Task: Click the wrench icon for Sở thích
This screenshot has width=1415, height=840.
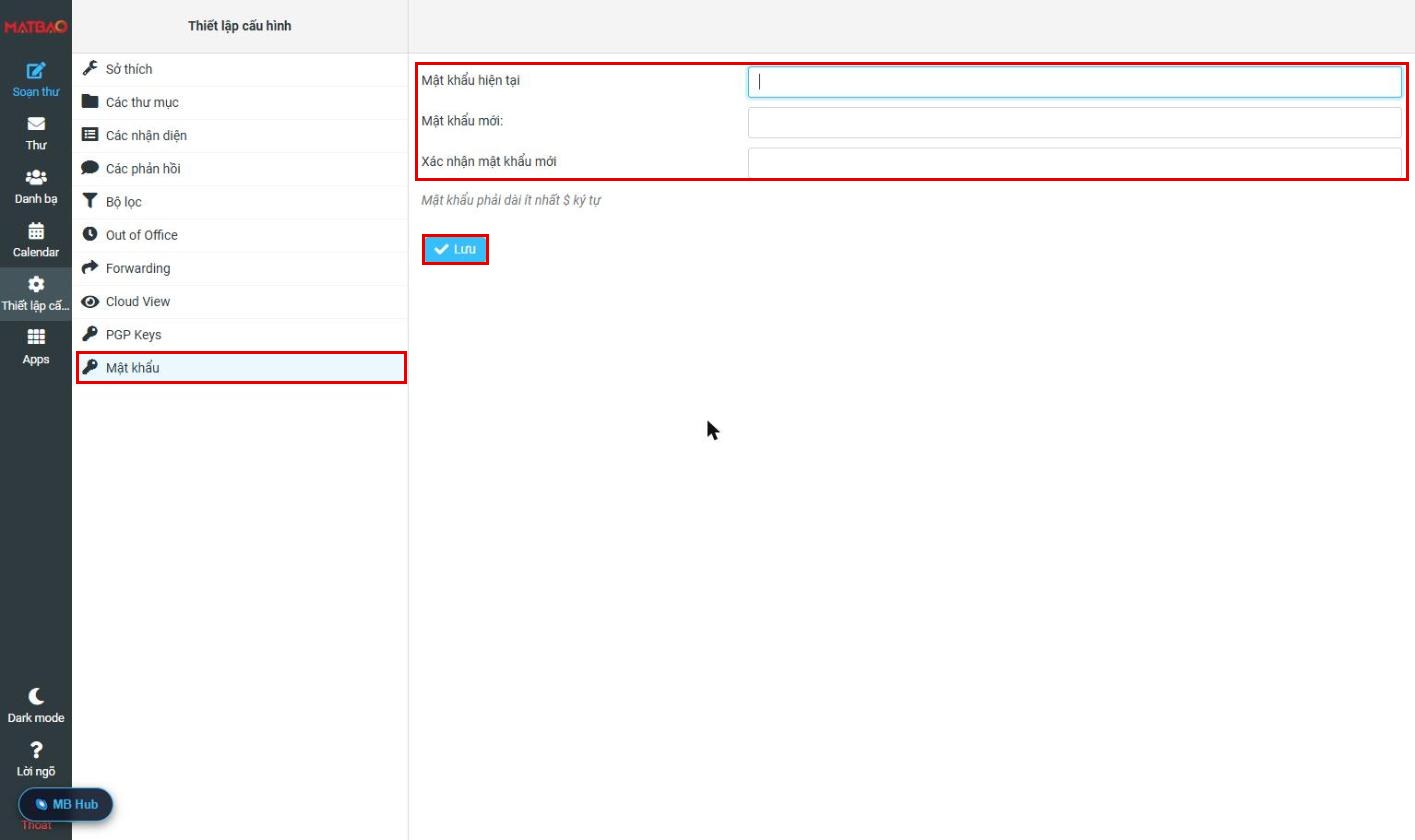Action: coord(90,69)
